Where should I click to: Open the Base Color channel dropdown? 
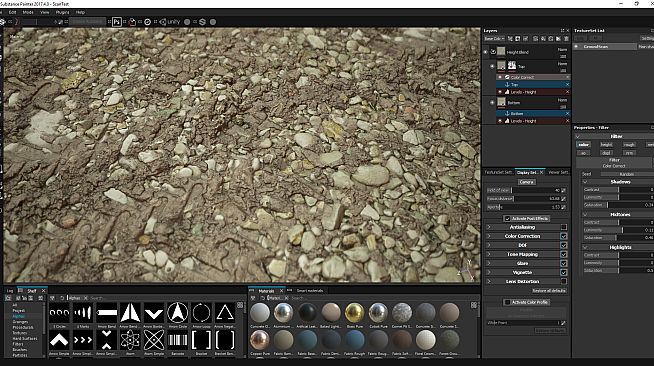pyautogui.click(x=494, y=39)
